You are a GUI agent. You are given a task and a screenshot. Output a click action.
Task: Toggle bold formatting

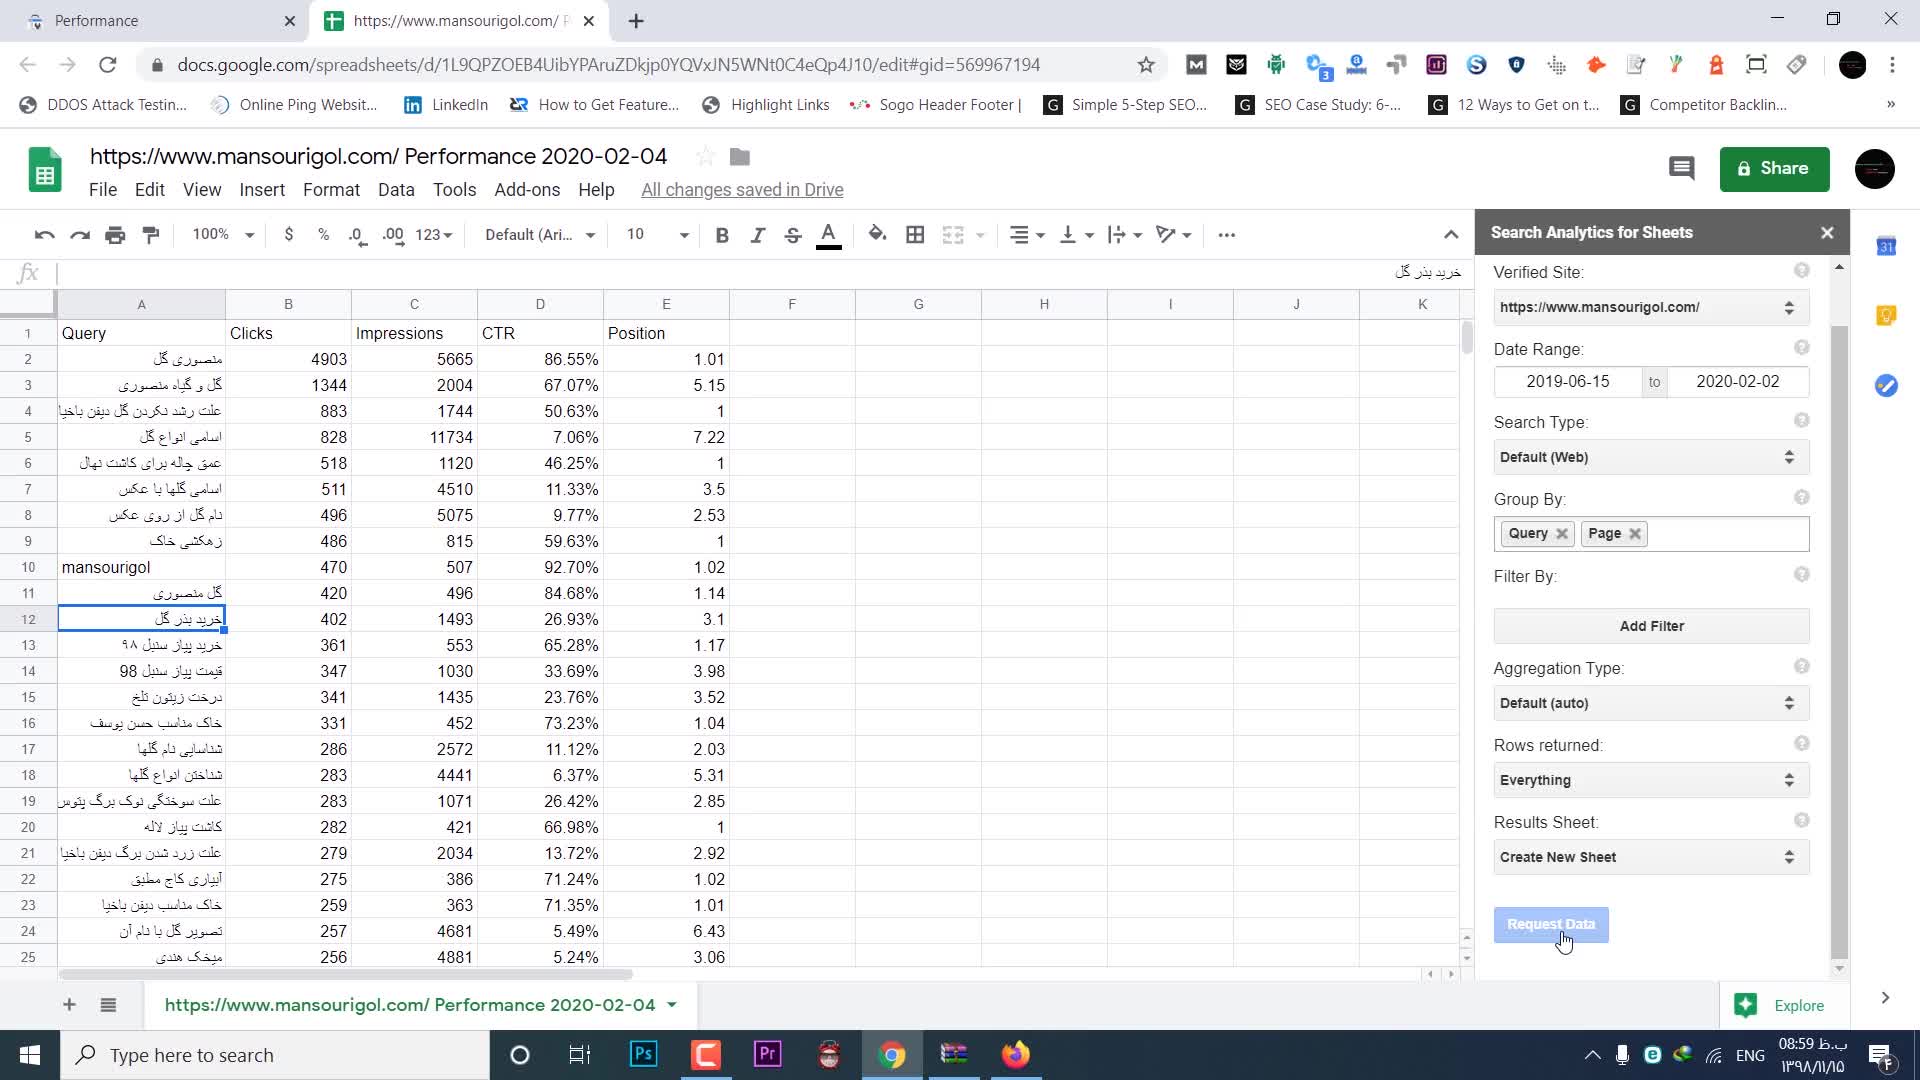[721, 235]
